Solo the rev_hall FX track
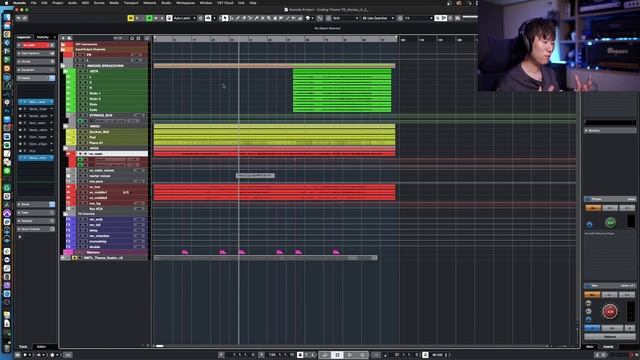Viewport: 640px width, 360px height. pos(85,225)
